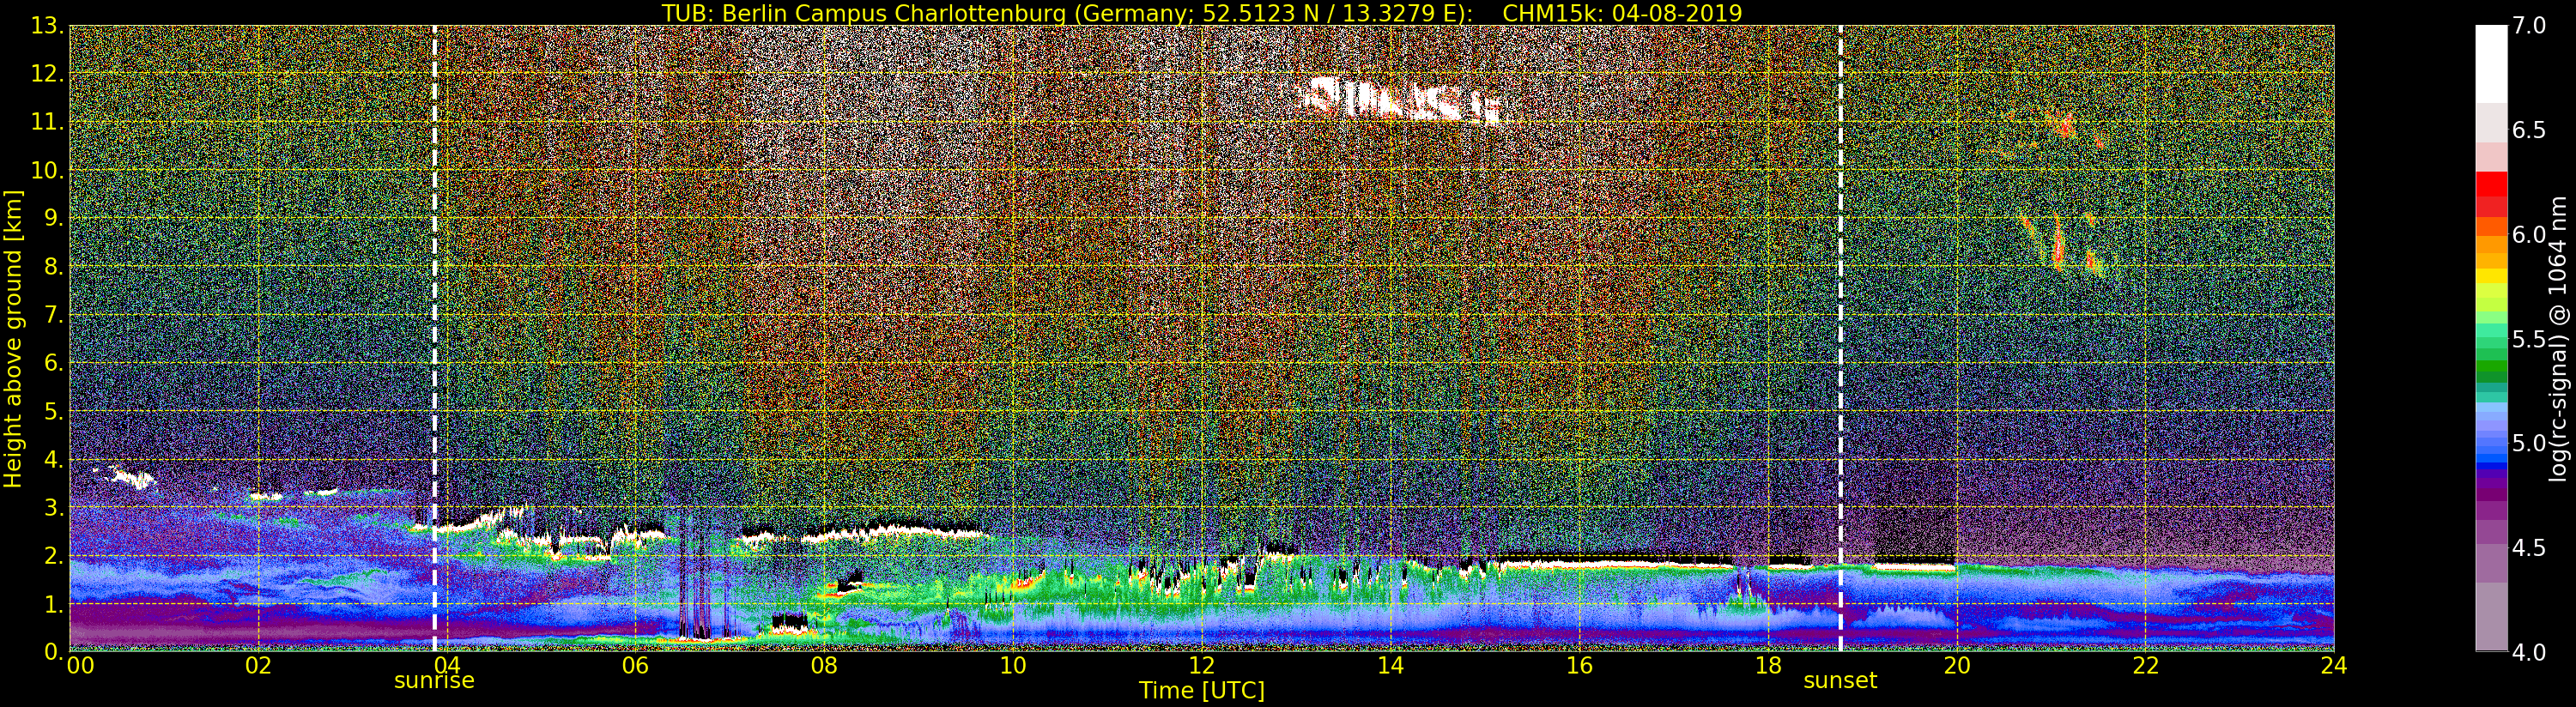The height and width of the screenshot is (707, 2576).
Task: Click the "24" time axis tick label
Action: pos(2334,665)
